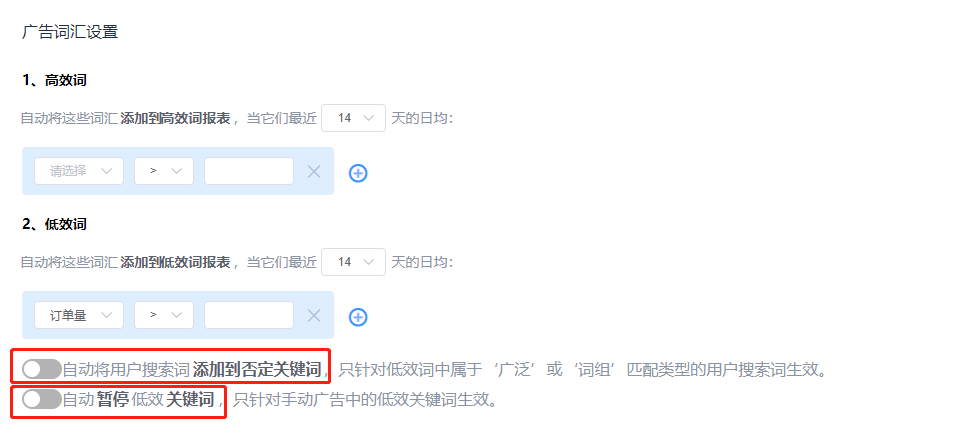The height and width of the screenshot is (448, 980).
Task: Click the bold 添加到低效词报表 text
Action: coord(175,262)
